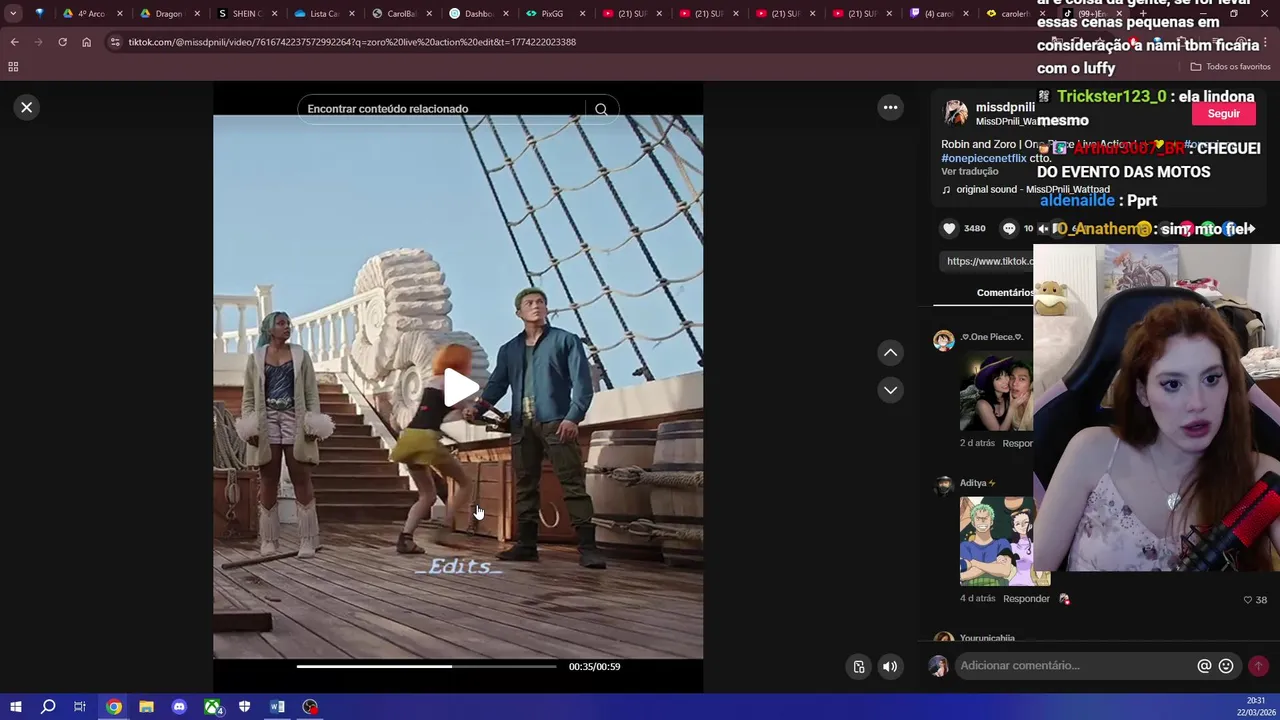Open browser home page icon

(x=86, y=42)
